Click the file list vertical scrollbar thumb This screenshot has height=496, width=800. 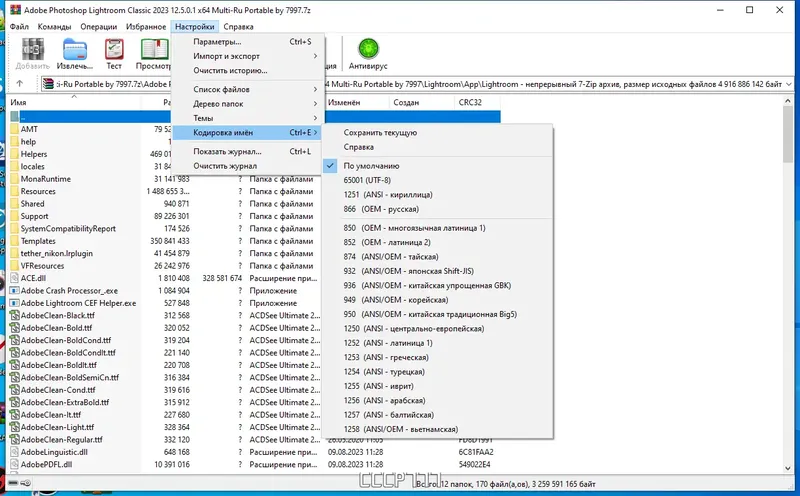(x=788, y=134)
